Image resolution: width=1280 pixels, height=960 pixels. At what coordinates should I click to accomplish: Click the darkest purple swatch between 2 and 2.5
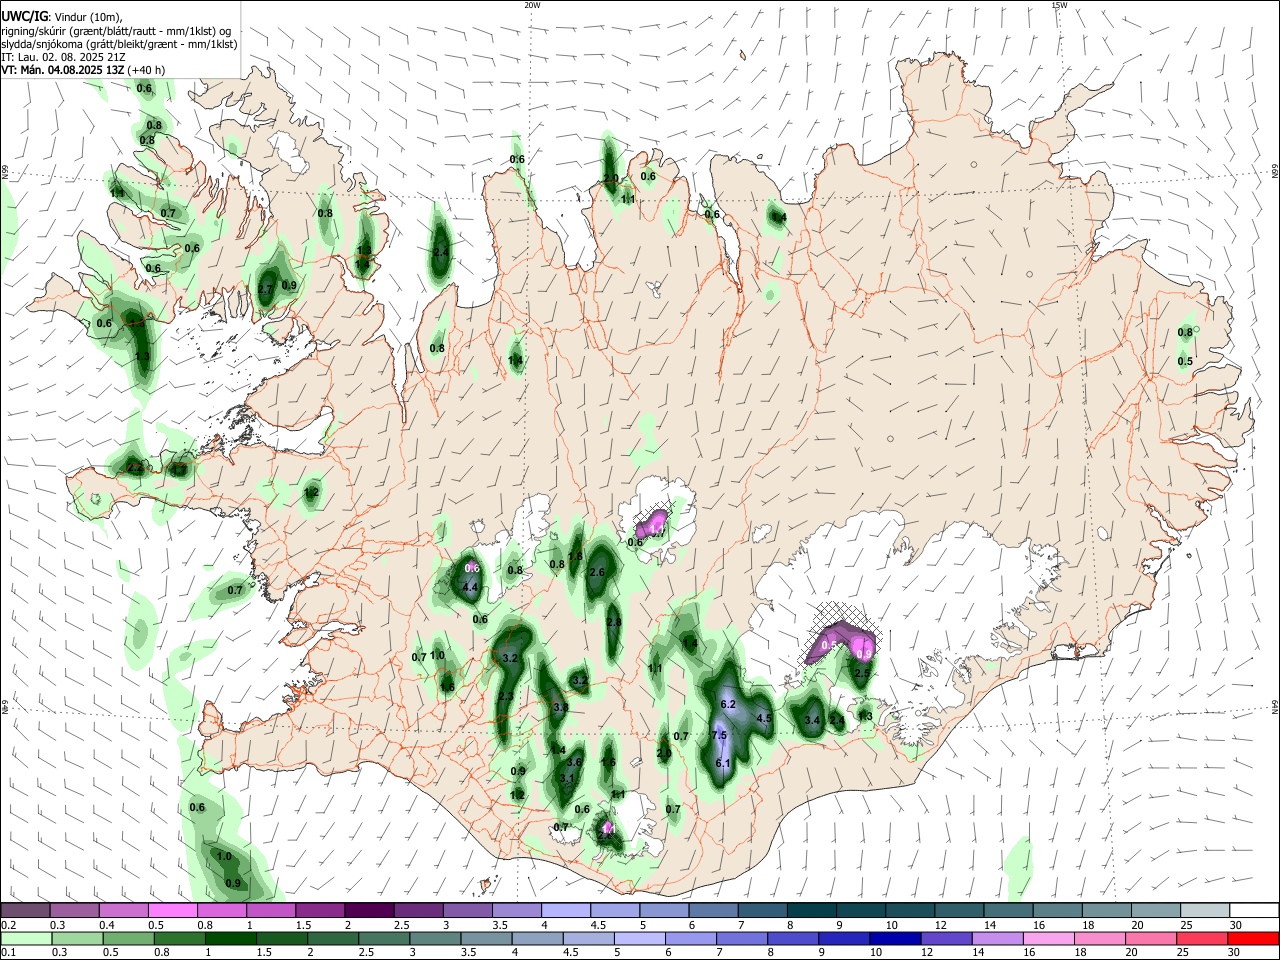pyautogui.click(x=368, y=911)
